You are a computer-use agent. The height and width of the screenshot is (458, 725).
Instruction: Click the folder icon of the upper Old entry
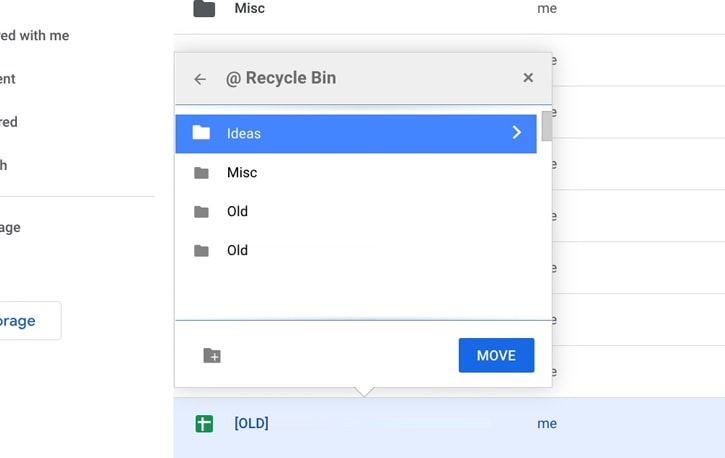tap(201, 212)
